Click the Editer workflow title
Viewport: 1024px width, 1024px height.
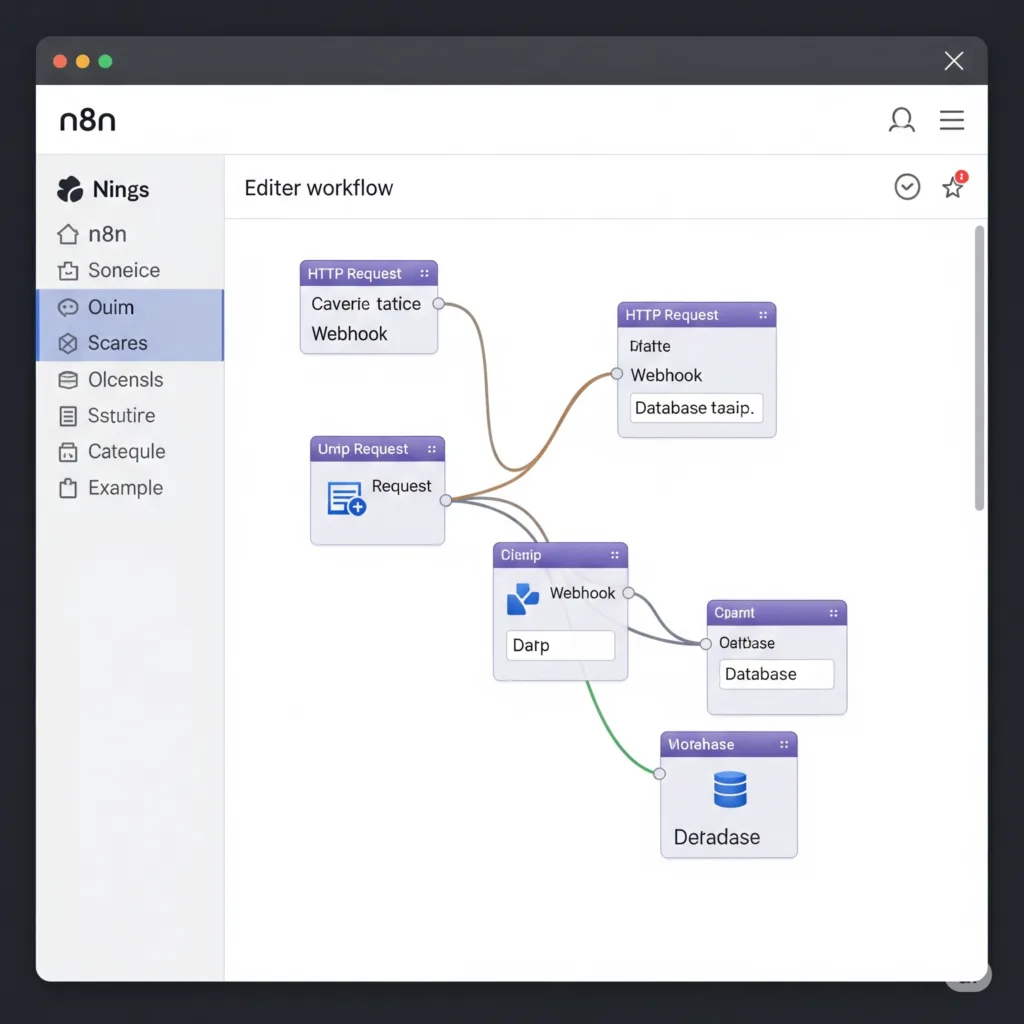pos(318,188)
